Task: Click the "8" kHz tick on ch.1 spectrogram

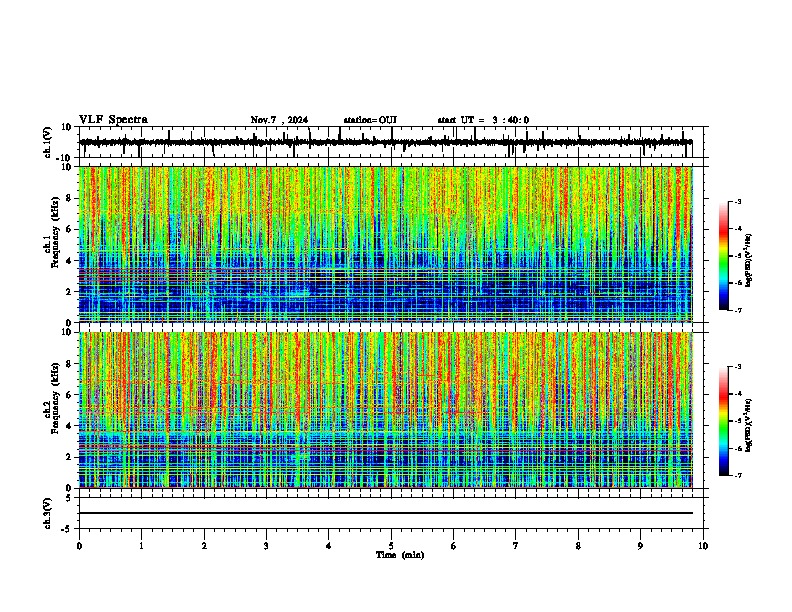Action: point(70,198)
